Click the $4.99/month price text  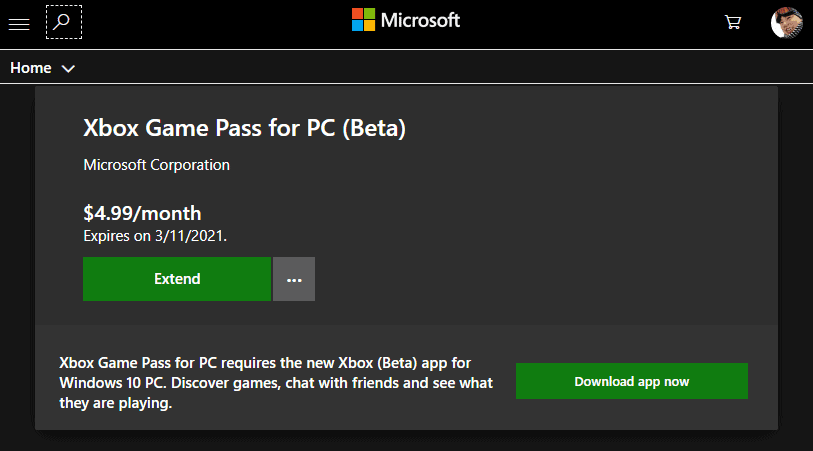[x=142, y=213]
